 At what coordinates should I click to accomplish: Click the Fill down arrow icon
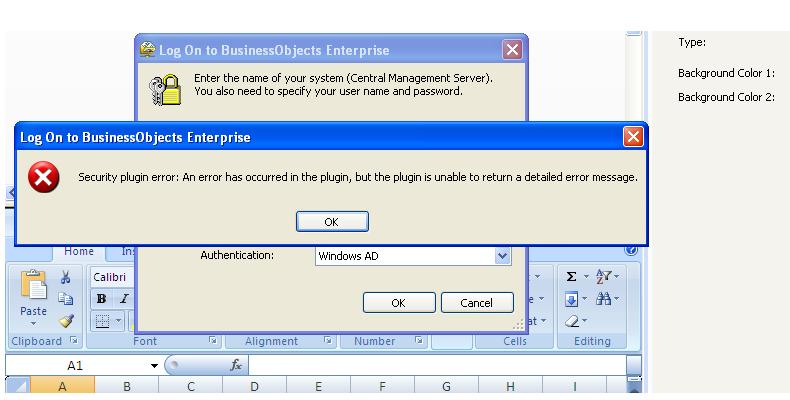tap(571, 300)
